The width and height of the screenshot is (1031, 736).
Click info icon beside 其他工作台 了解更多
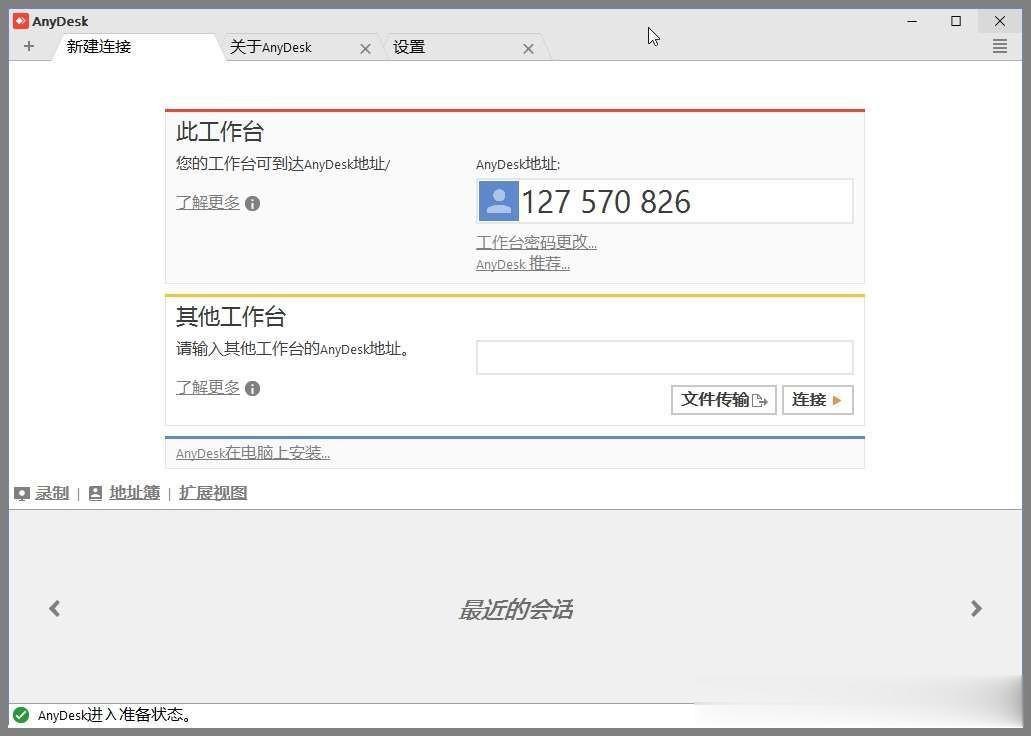pyautogui.click(x=252, y=389)
